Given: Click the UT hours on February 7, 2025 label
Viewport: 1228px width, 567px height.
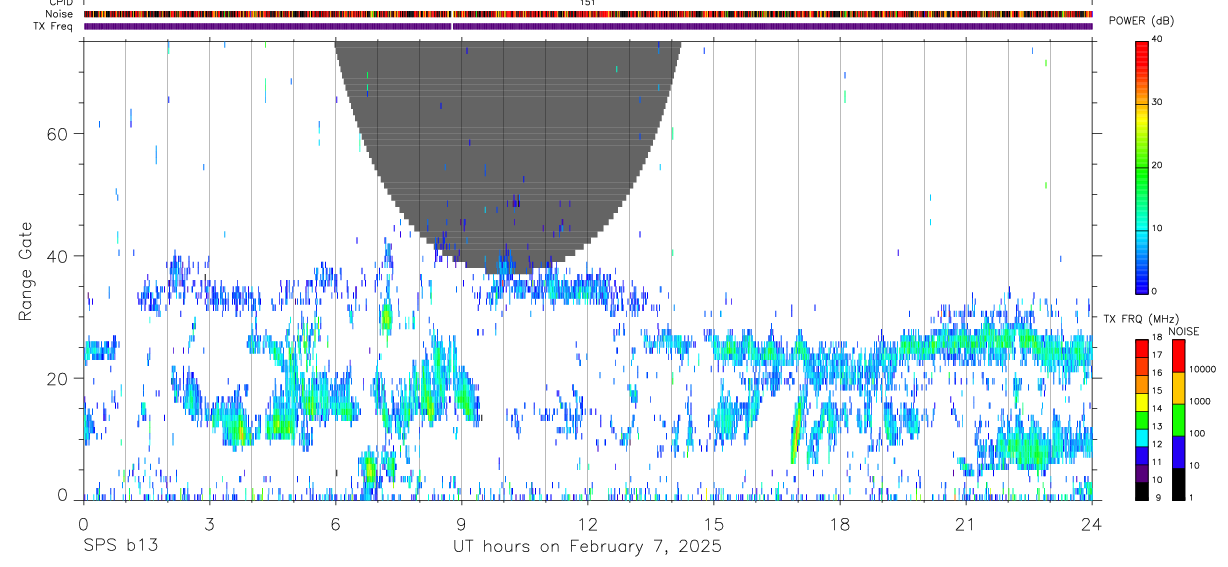Looking at the screenshot, I should click(x=588, y=546).
